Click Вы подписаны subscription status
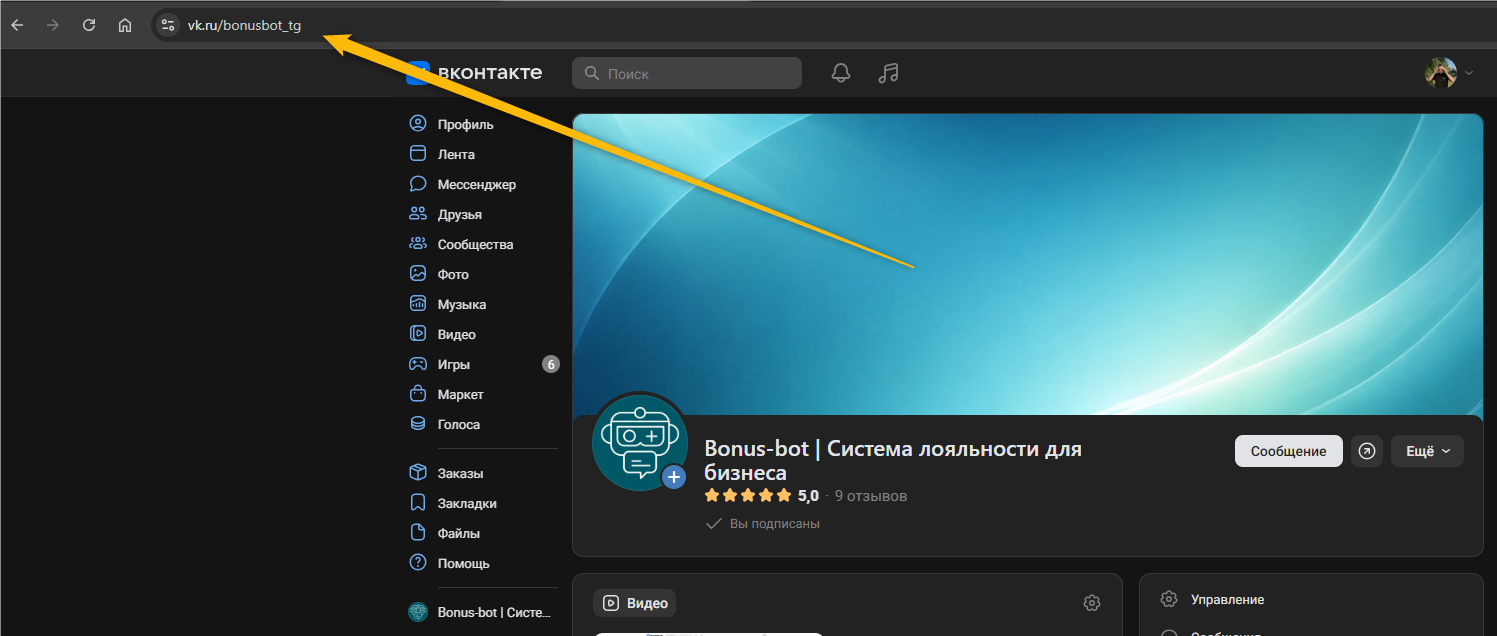 [x=762, y=523]
